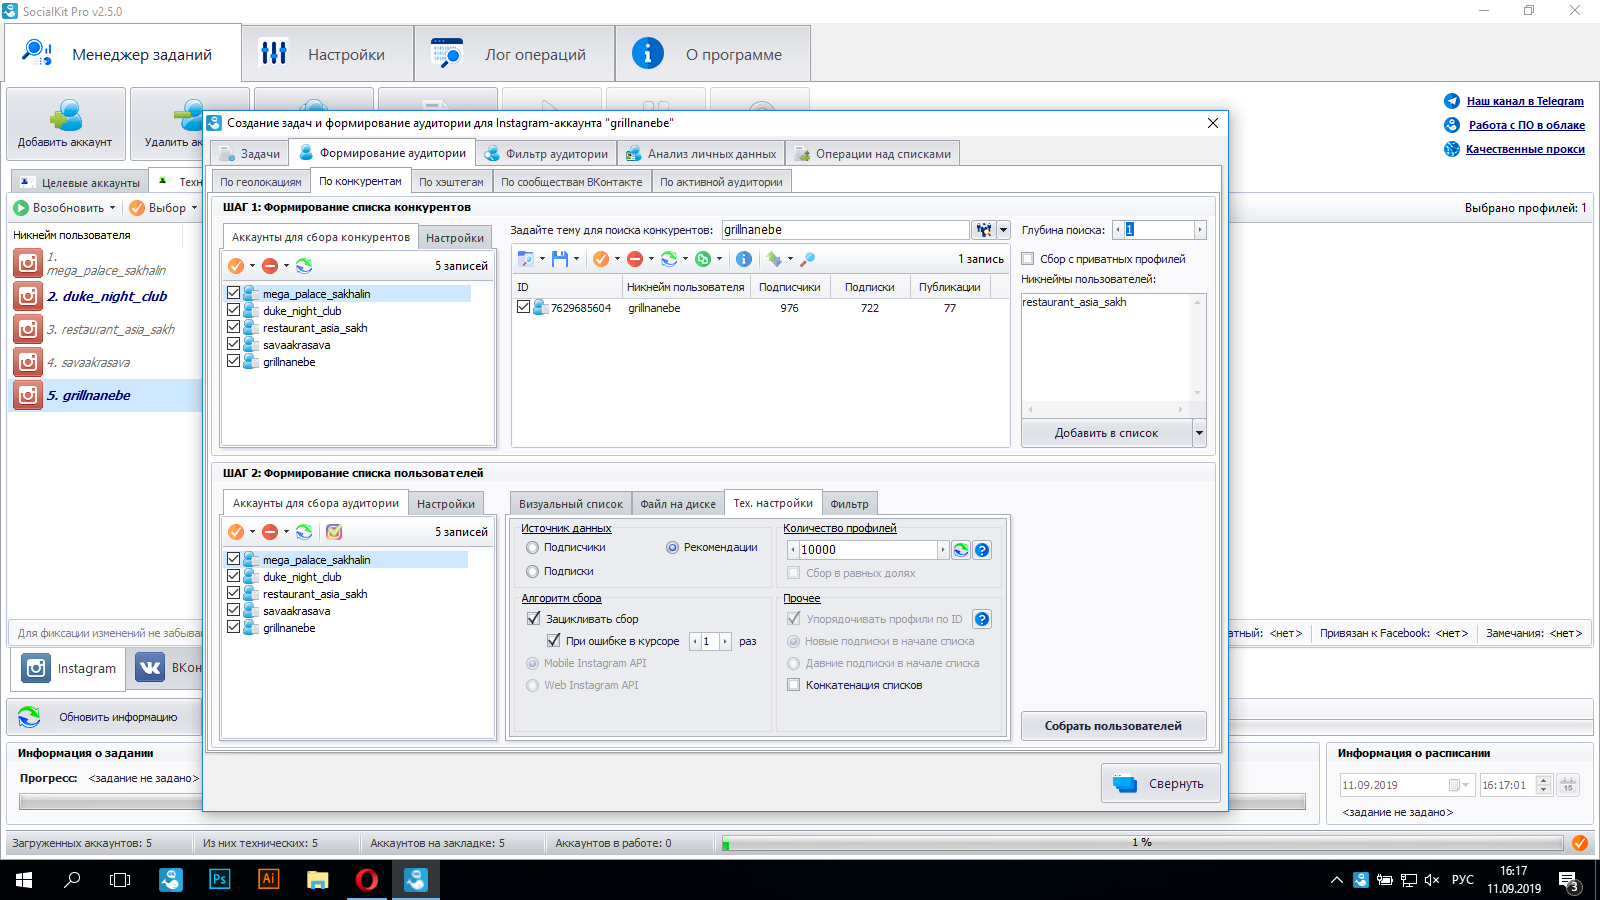
Task: Open 'Визуальный список' tab in step 2
Action: (x=571, y=504)
